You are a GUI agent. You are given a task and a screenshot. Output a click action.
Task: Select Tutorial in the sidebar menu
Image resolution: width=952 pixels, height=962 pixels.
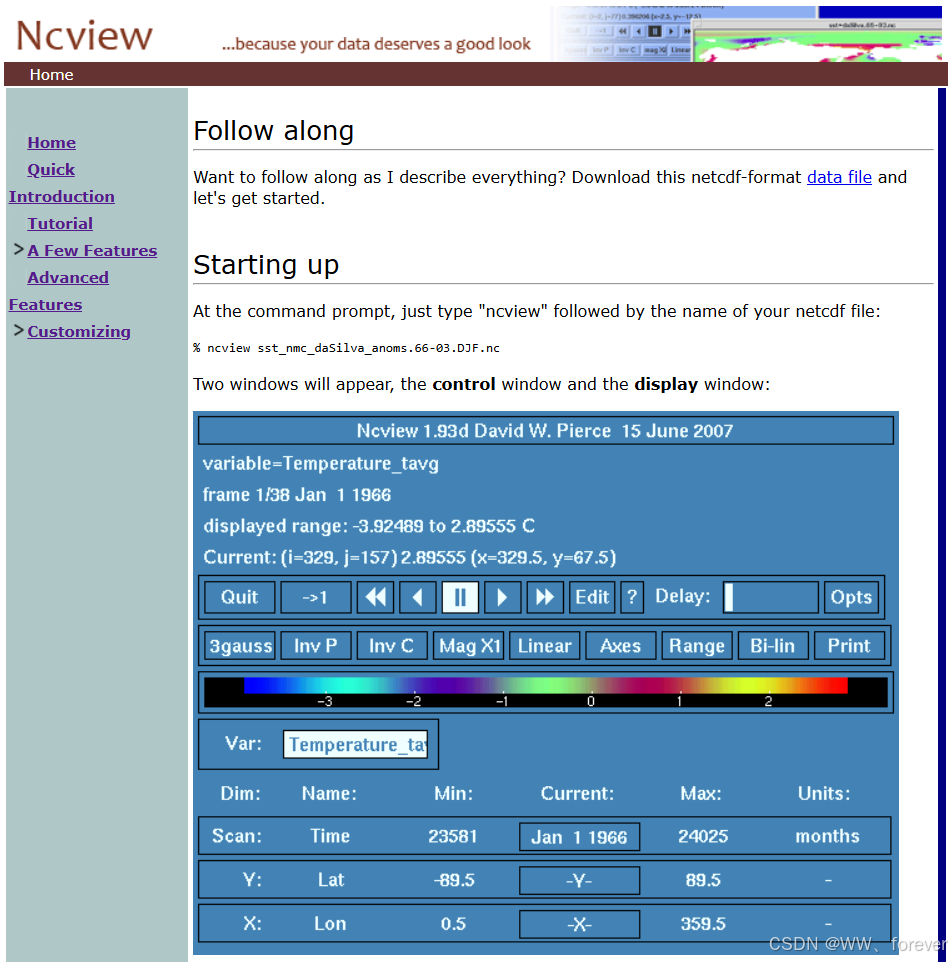tap(59, 223)
